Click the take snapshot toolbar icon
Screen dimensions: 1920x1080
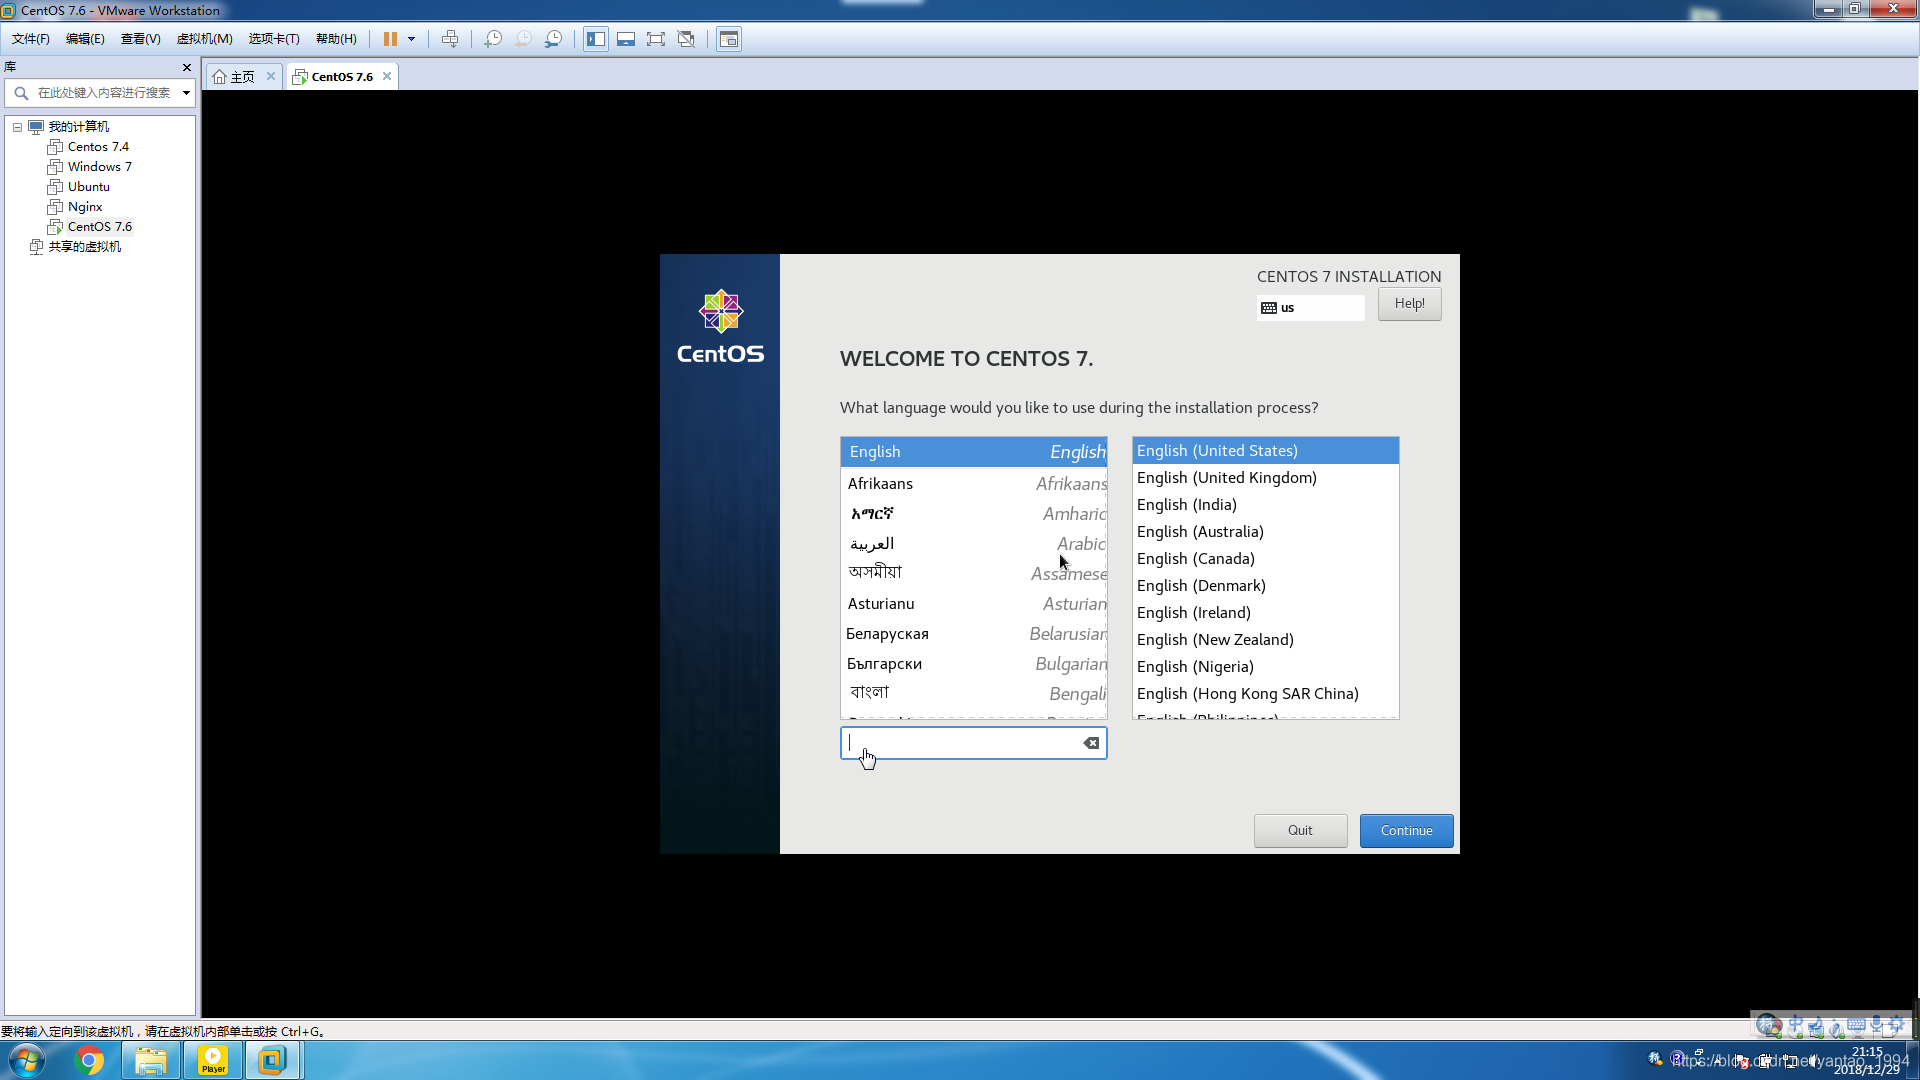(493, 39)
